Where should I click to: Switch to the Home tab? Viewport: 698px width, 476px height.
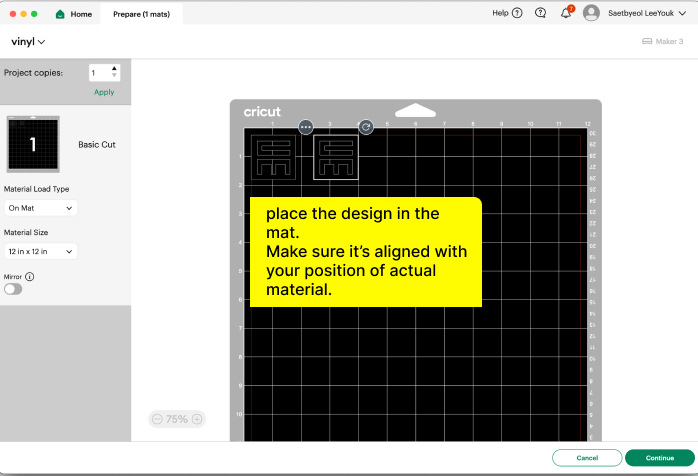coord(74,14)
